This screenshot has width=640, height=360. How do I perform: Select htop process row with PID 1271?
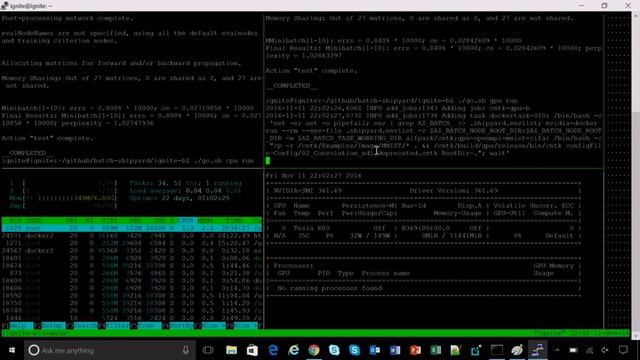click(x=131, y=243)
